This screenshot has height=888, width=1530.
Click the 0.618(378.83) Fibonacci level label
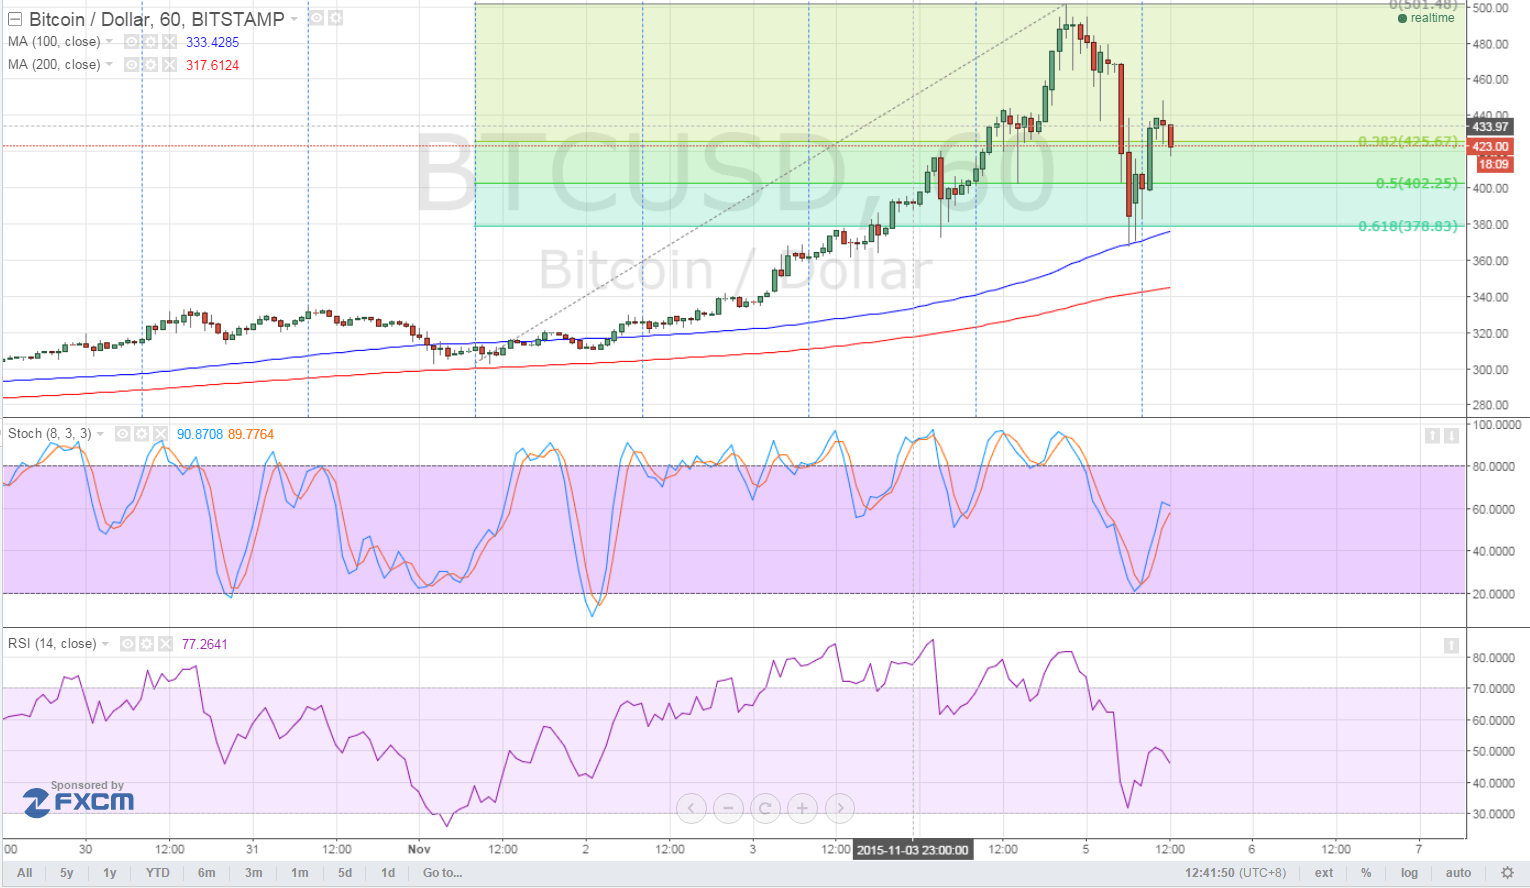click(x=1408, y=226)
